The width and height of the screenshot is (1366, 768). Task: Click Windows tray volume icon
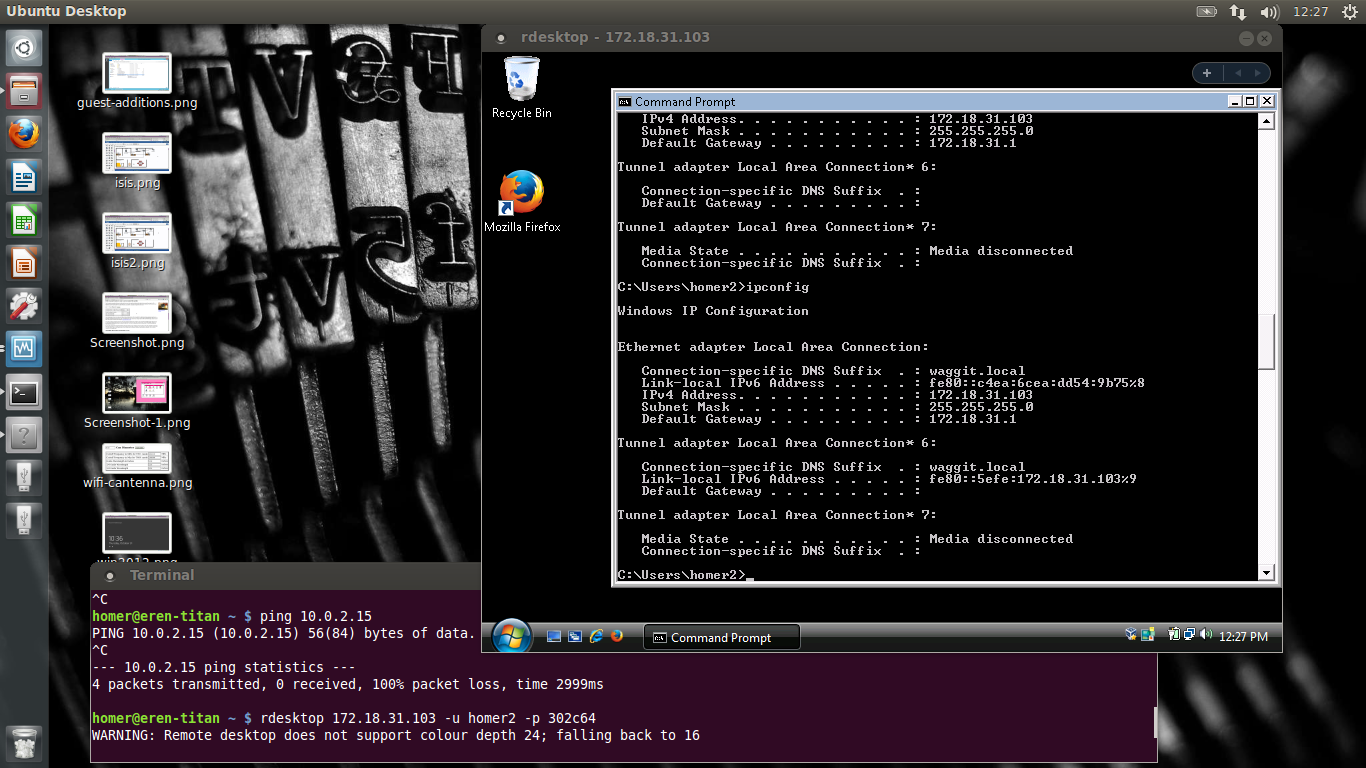(x=1206, y=635)
